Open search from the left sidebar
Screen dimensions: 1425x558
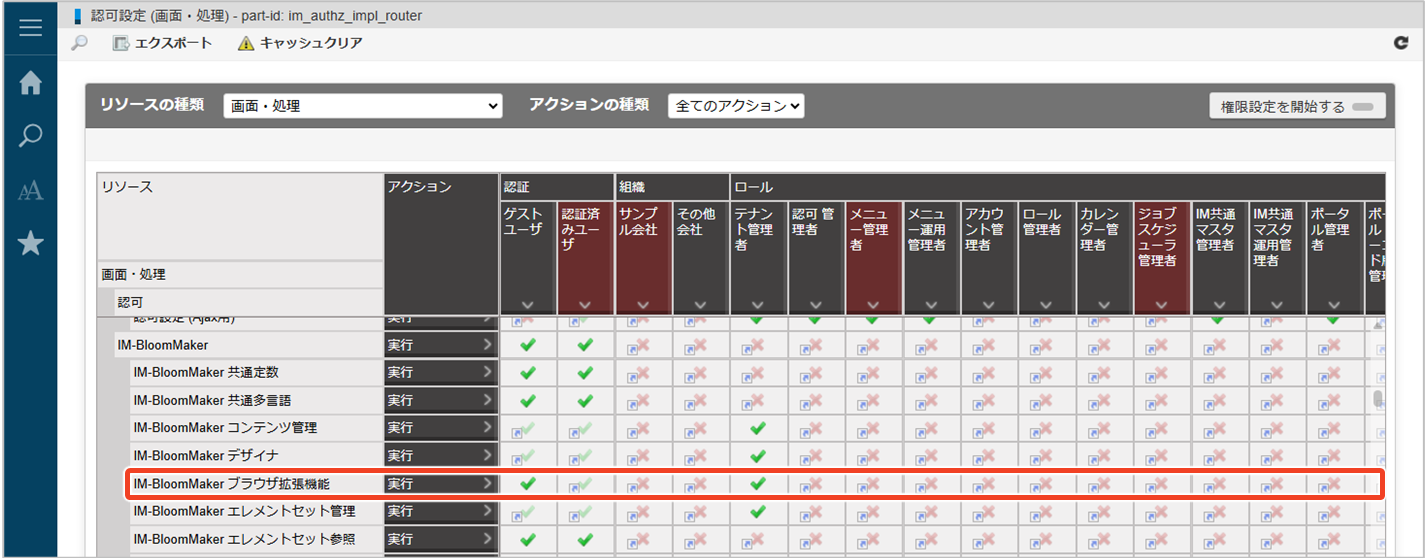pyautogui.click(x=30, y=136)
